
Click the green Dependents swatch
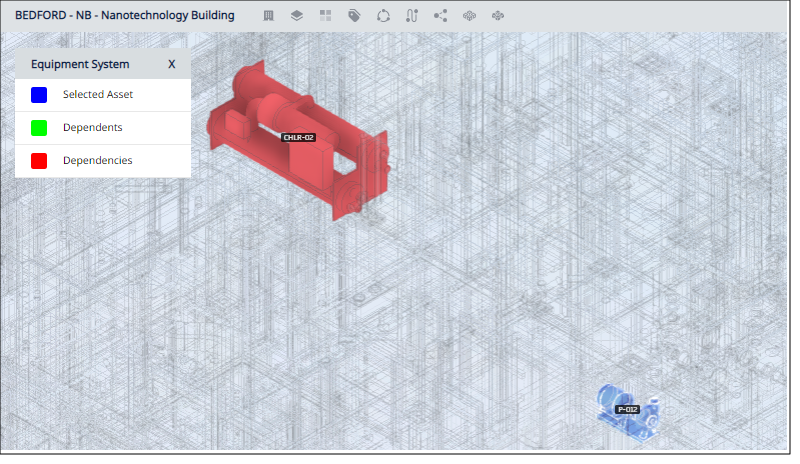[39, 128]
